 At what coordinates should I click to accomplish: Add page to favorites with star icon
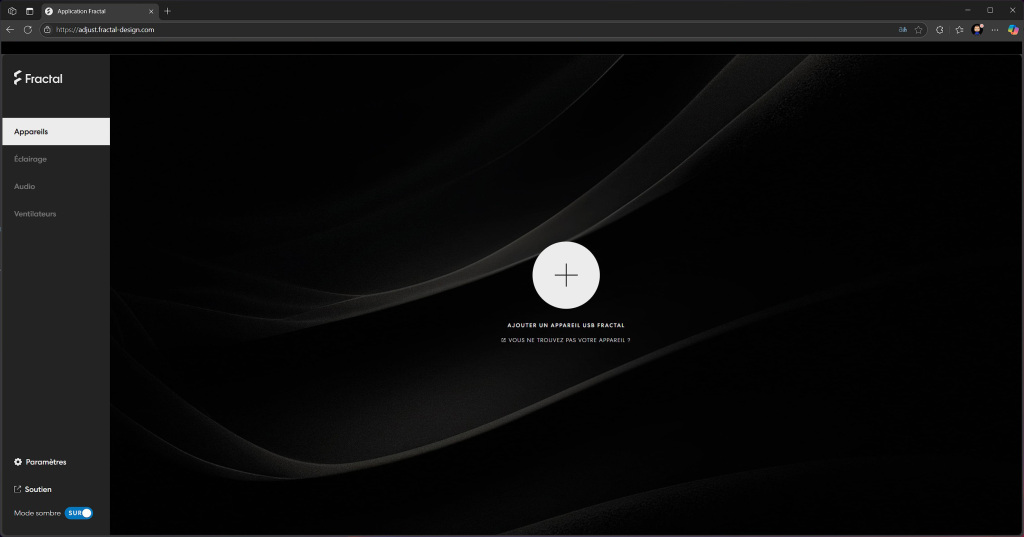918,30
